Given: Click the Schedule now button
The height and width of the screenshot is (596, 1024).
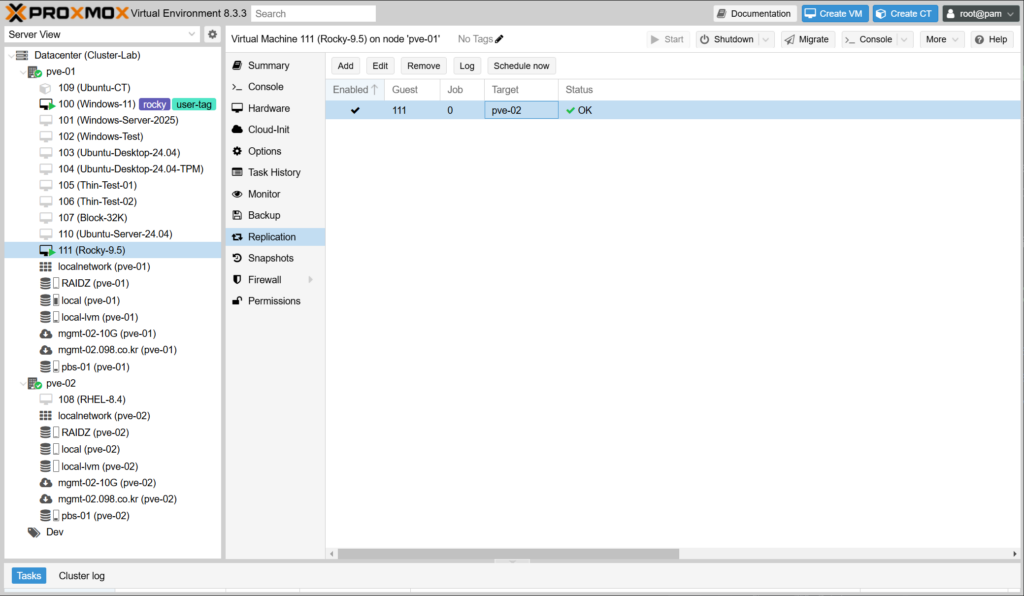Looking at the screenshot, I should pos(521,66).
